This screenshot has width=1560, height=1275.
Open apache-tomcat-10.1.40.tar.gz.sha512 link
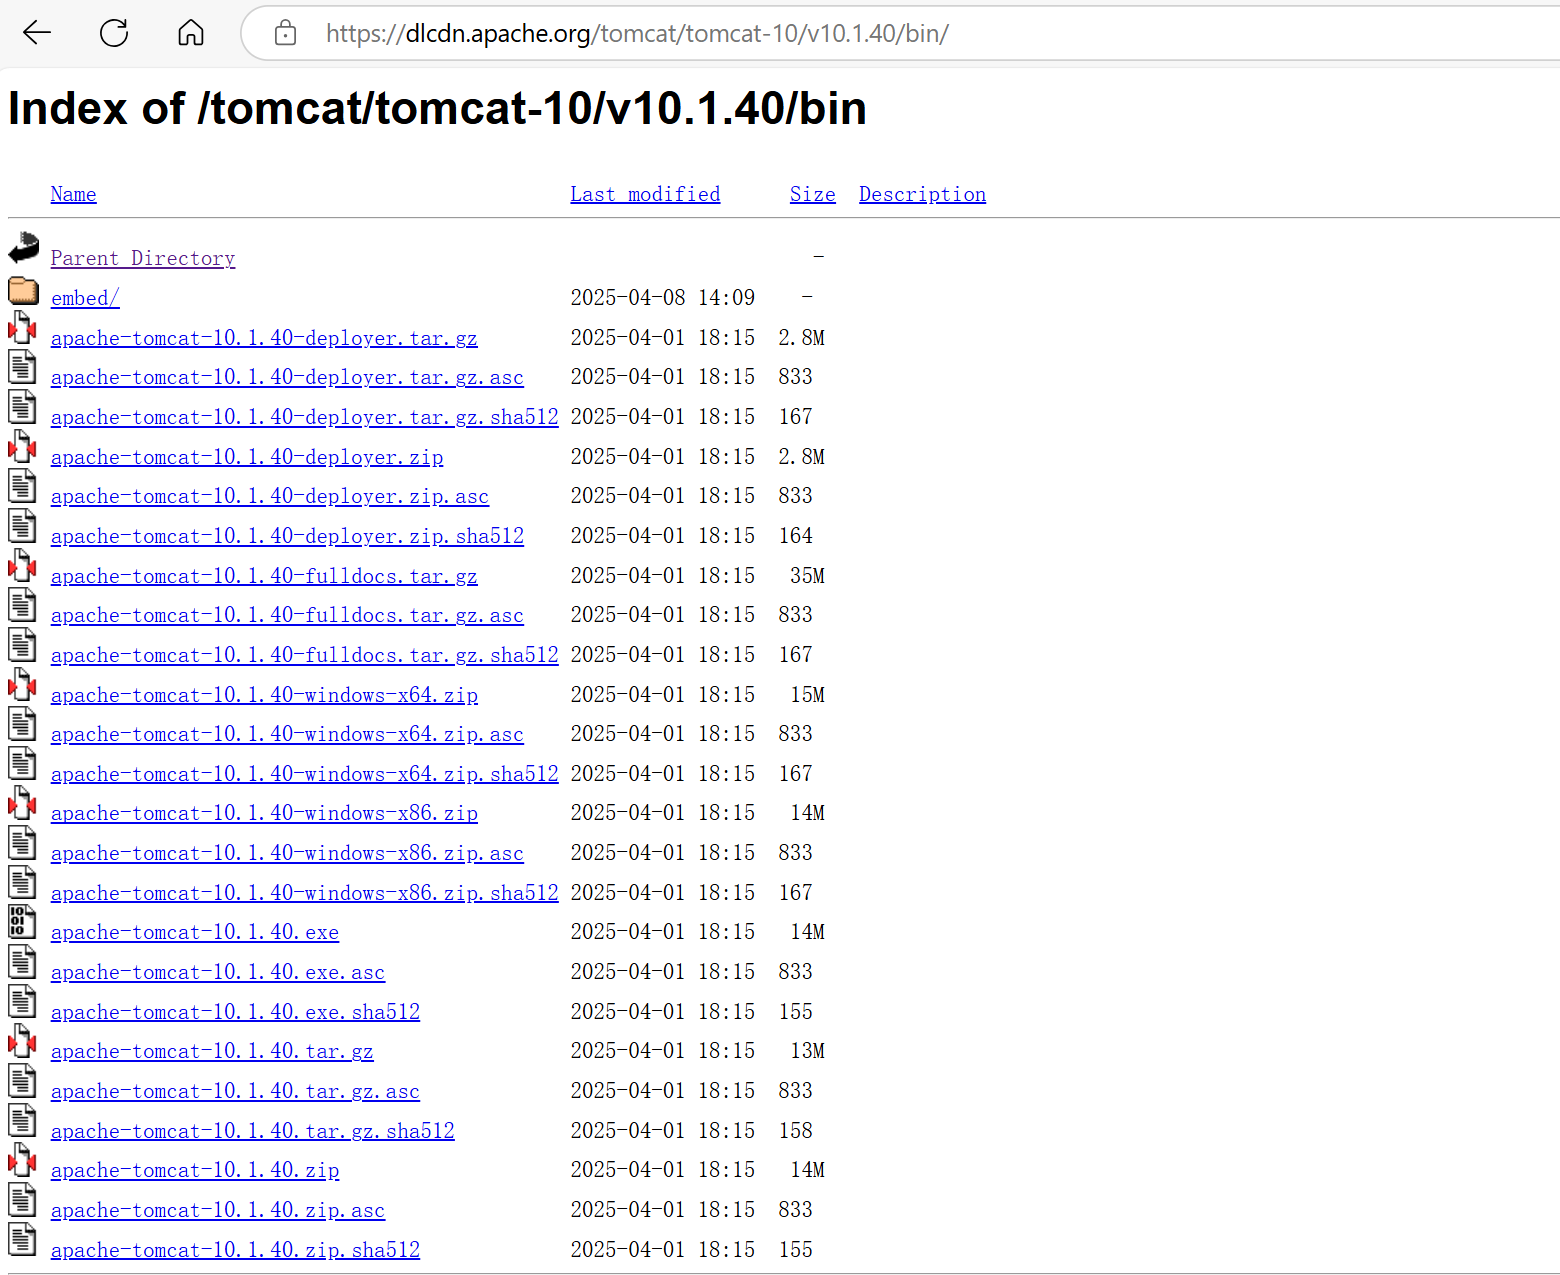tap(253, 1131)
